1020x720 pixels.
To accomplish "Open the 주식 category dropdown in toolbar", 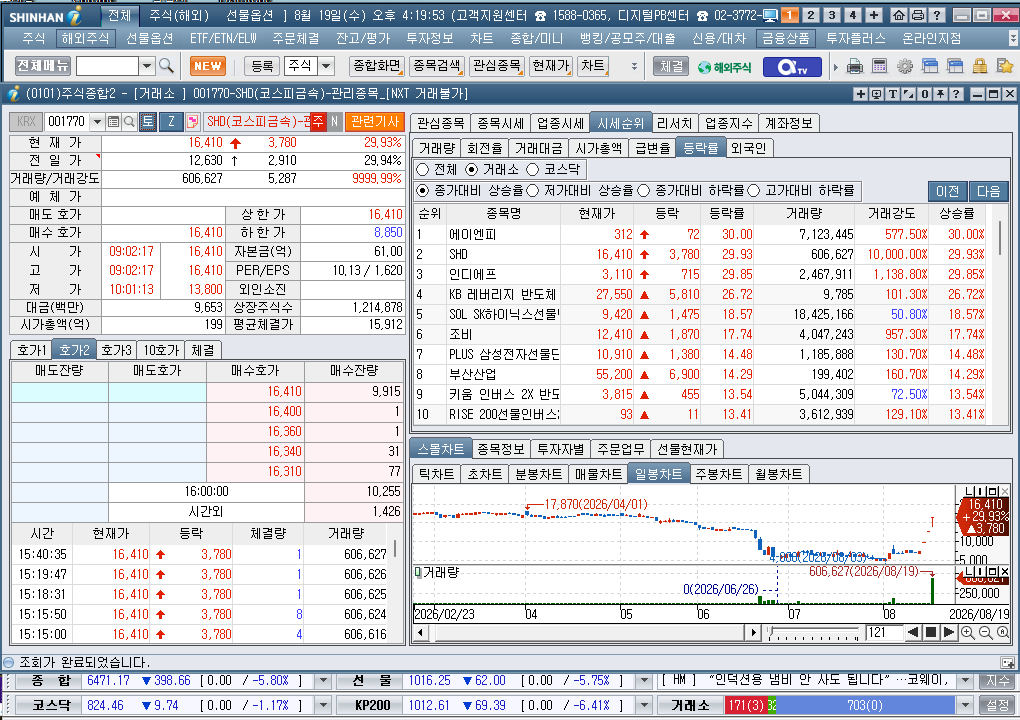I will point(327,66).
